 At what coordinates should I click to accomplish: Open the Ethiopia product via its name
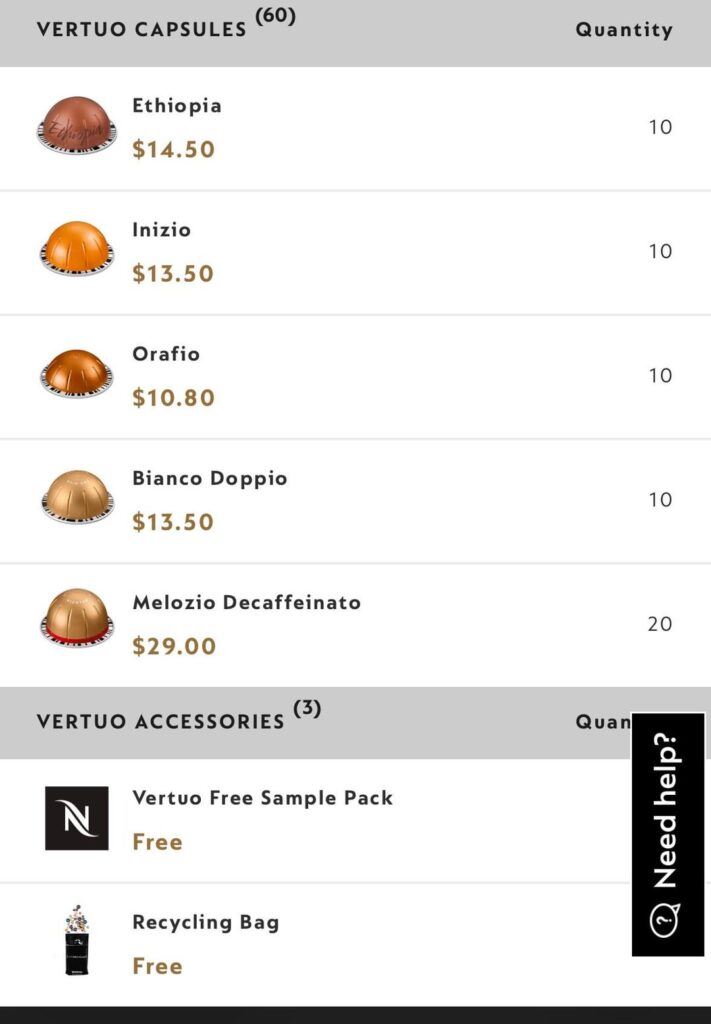[177, 105]
